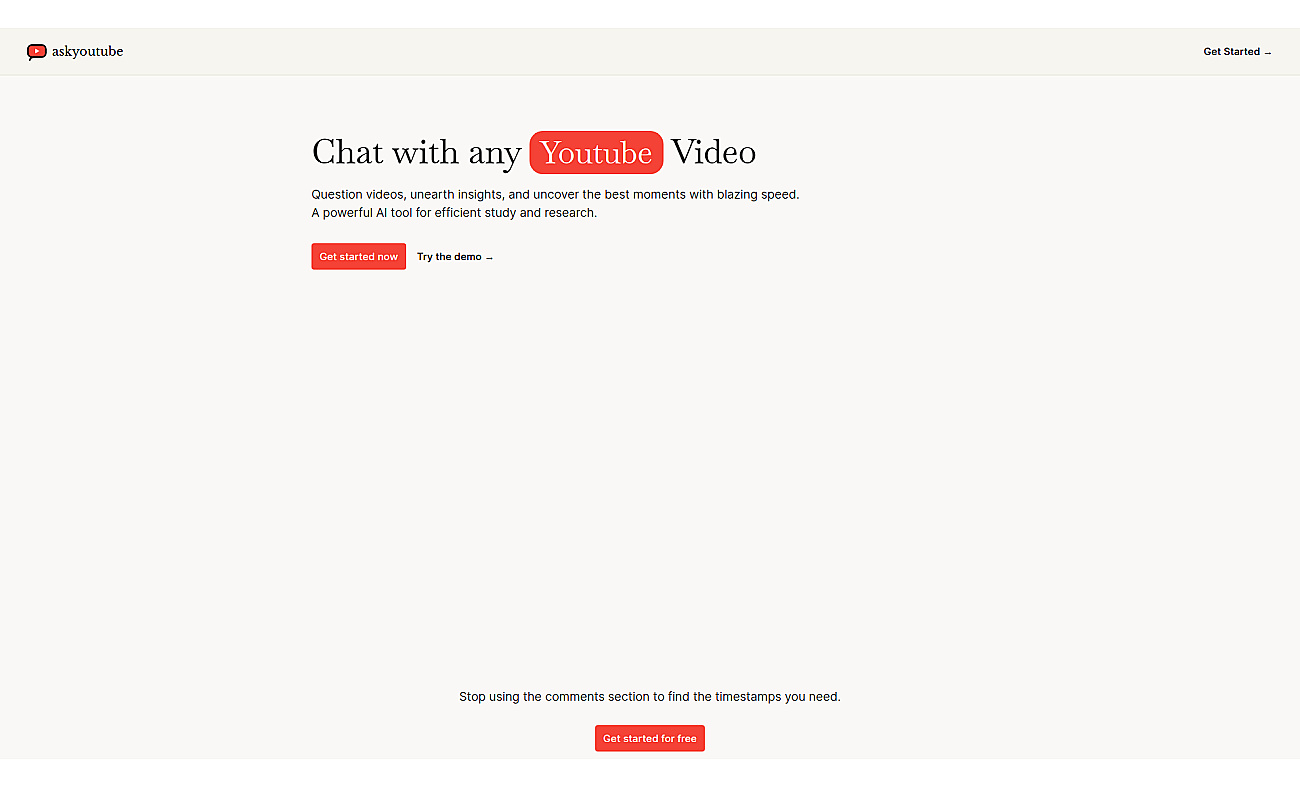Click the 'A powerful AI tool' subtitle line

(x=454, y=213)
